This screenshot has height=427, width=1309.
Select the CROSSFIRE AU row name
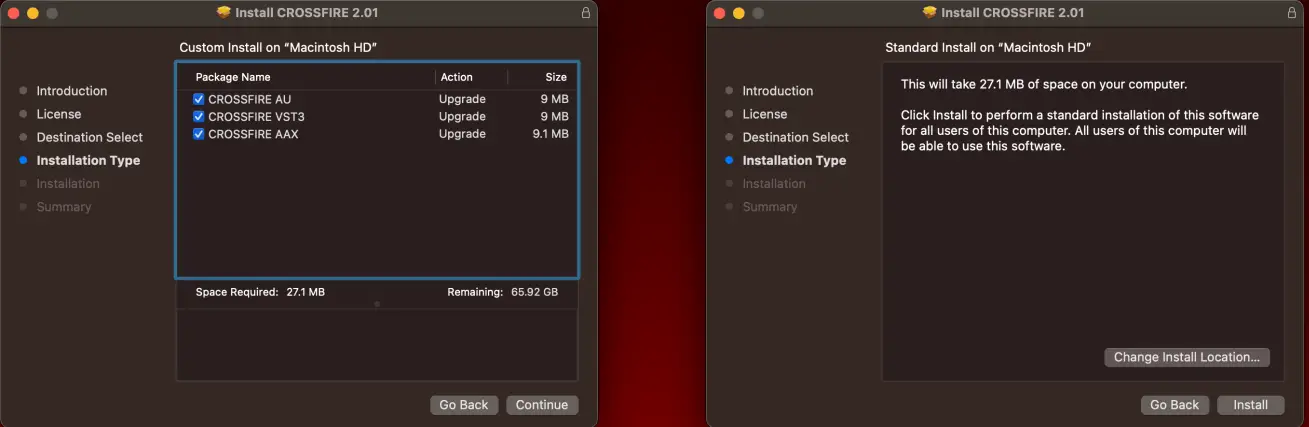click(250, 99)
